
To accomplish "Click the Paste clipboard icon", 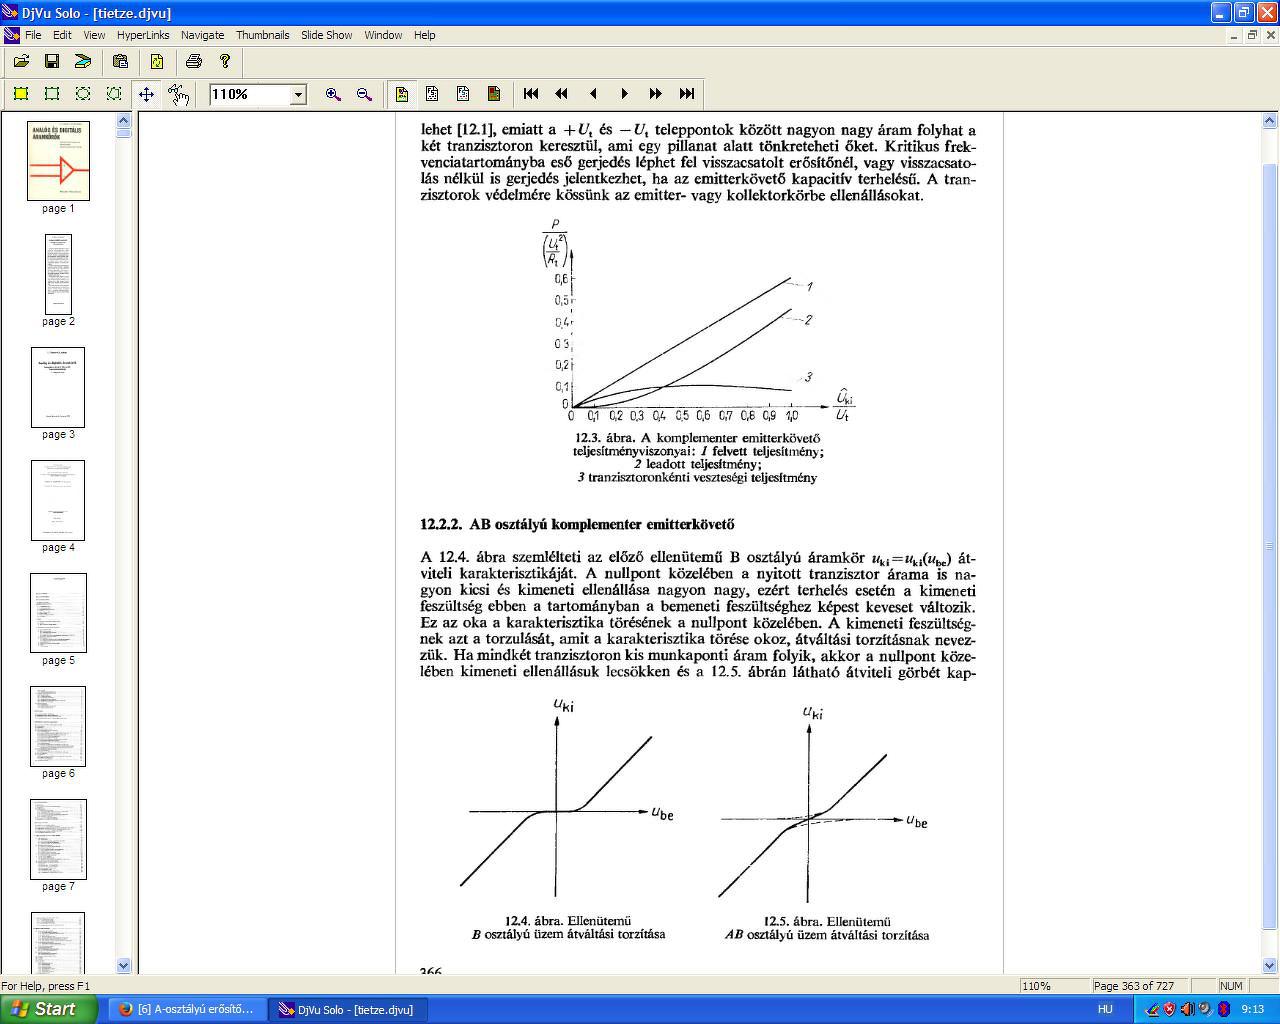I will [120, 62].
